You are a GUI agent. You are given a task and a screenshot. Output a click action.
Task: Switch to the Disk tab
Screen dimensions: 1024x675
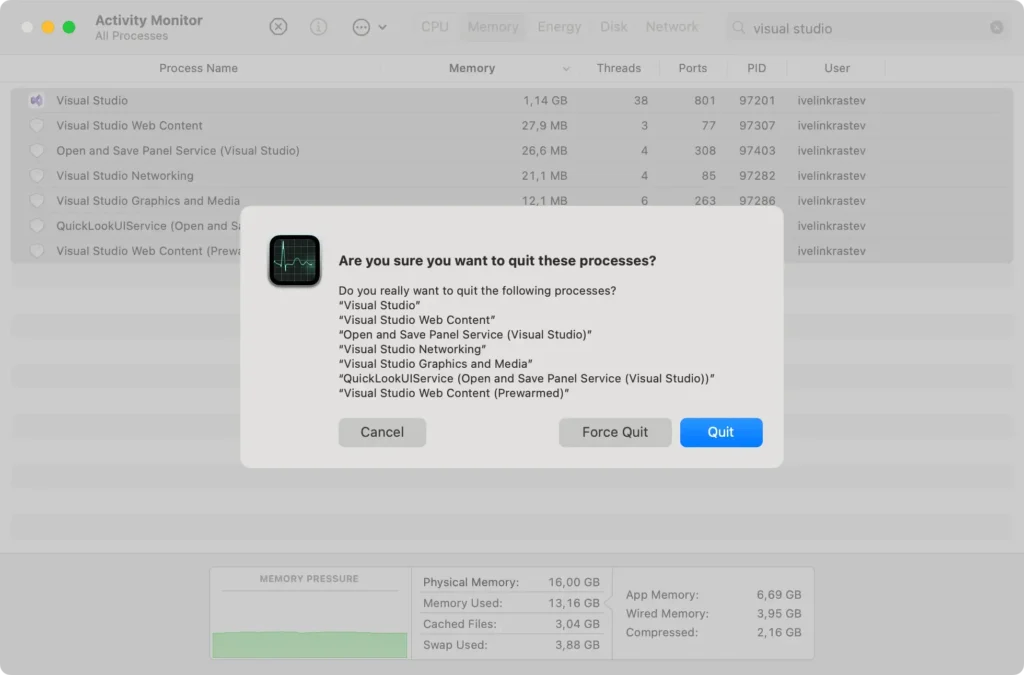[614, 27]
